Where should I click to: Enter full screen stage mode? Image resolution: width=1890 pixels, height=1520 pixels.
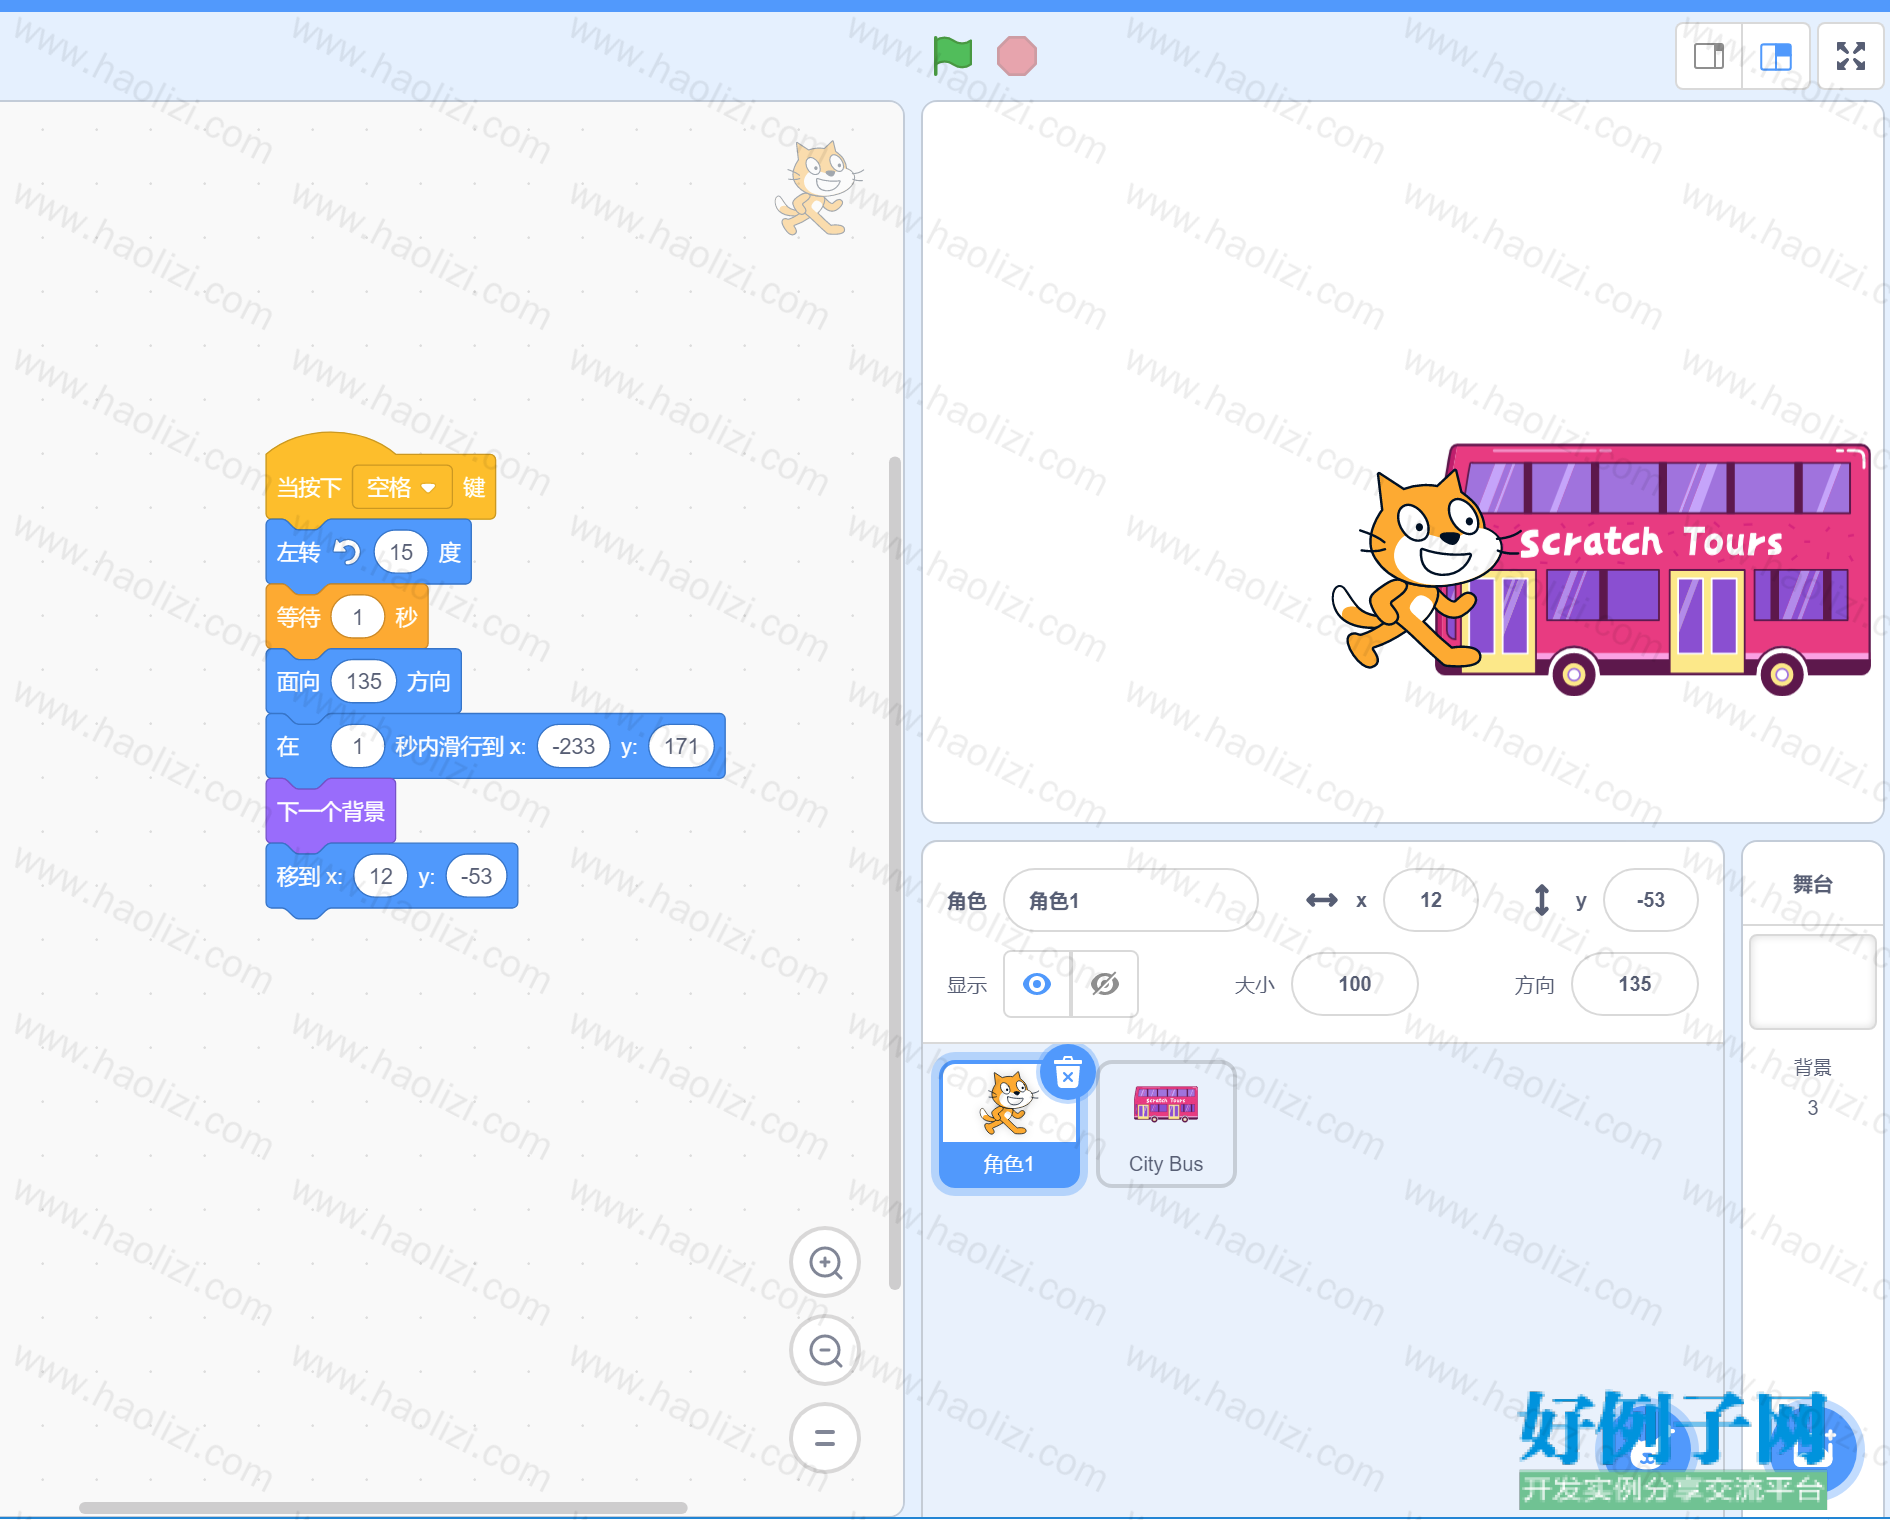(1851, 56)
